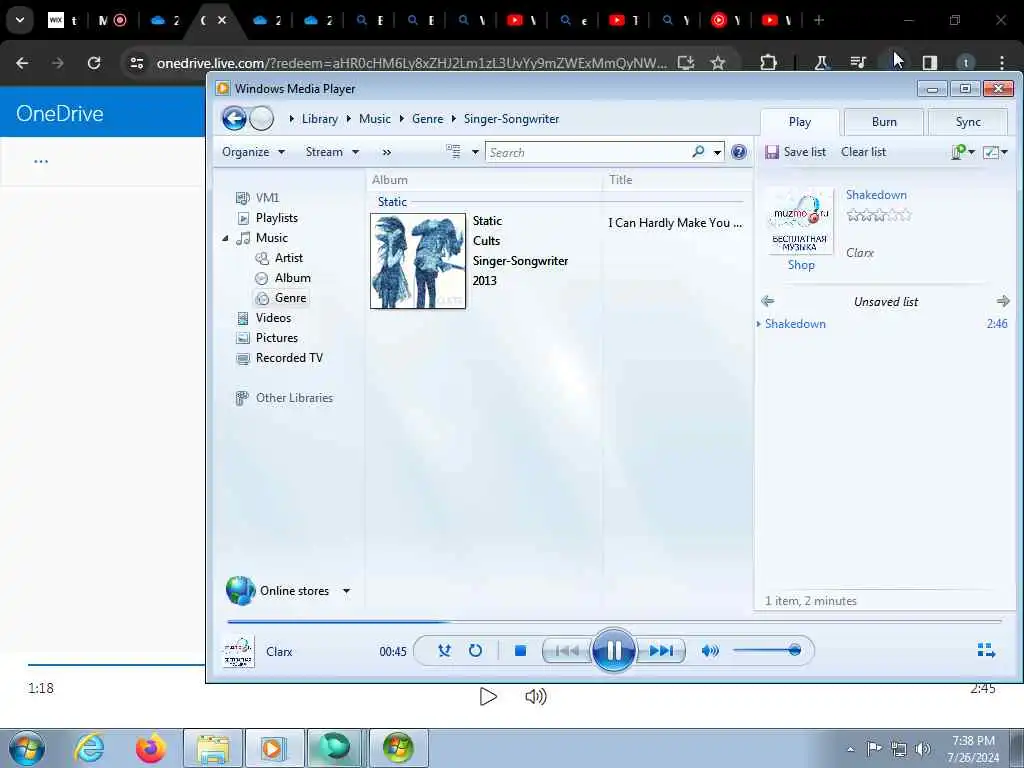1024x768 pixels.
Task: Select Shakedown in the unsaved list
Action: click(795, 324)
